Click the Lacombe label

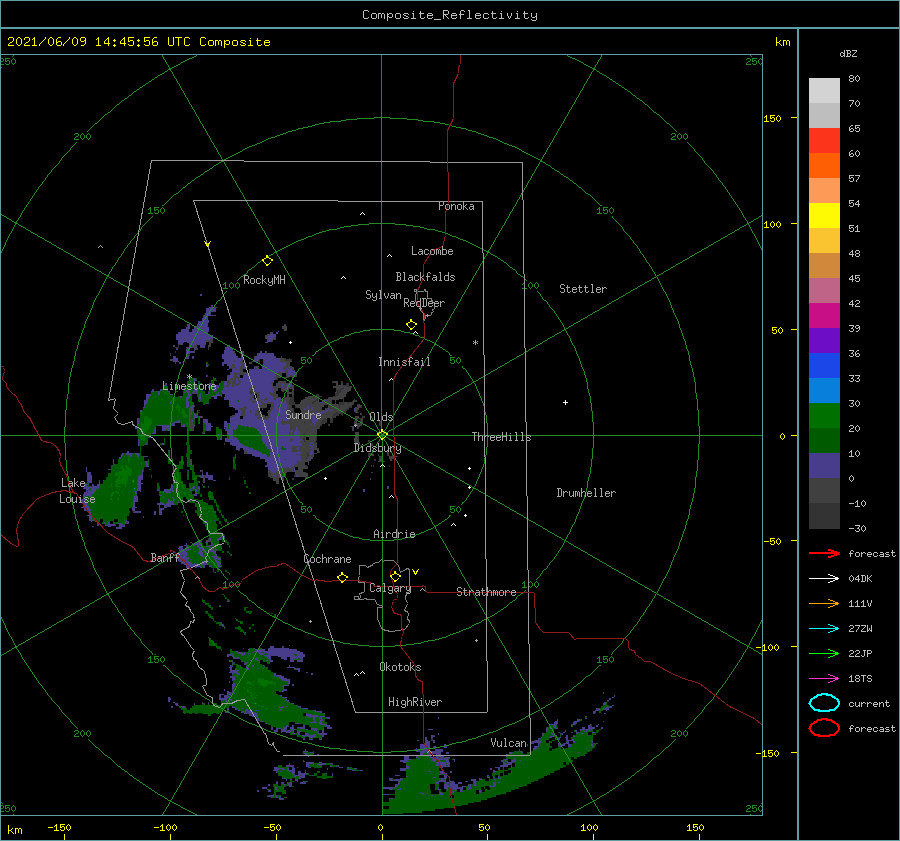[432, 251]
